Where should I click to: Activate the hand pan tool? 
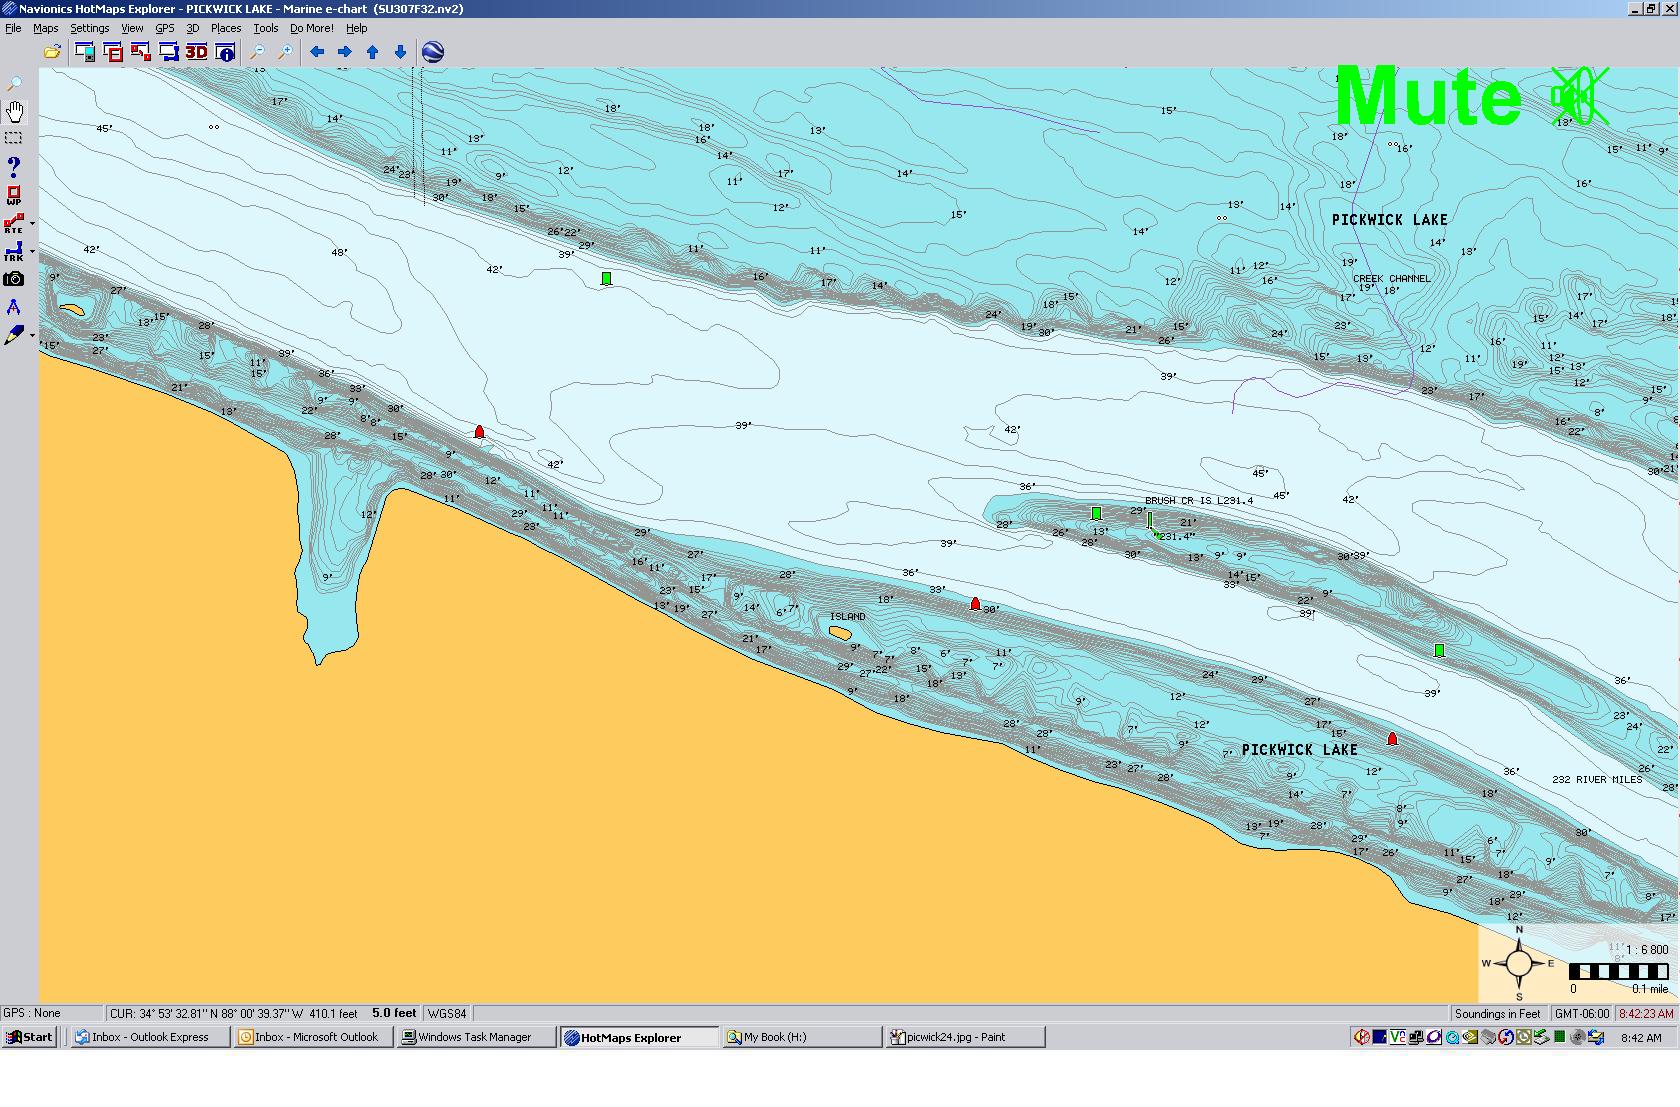pos(14,111)
